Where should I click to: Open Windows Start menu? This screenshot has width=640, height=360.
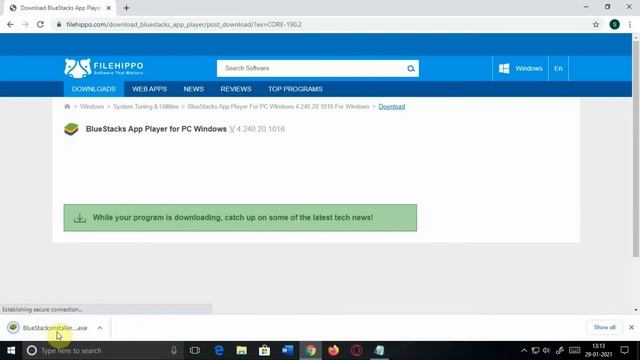tap(11, 351)
